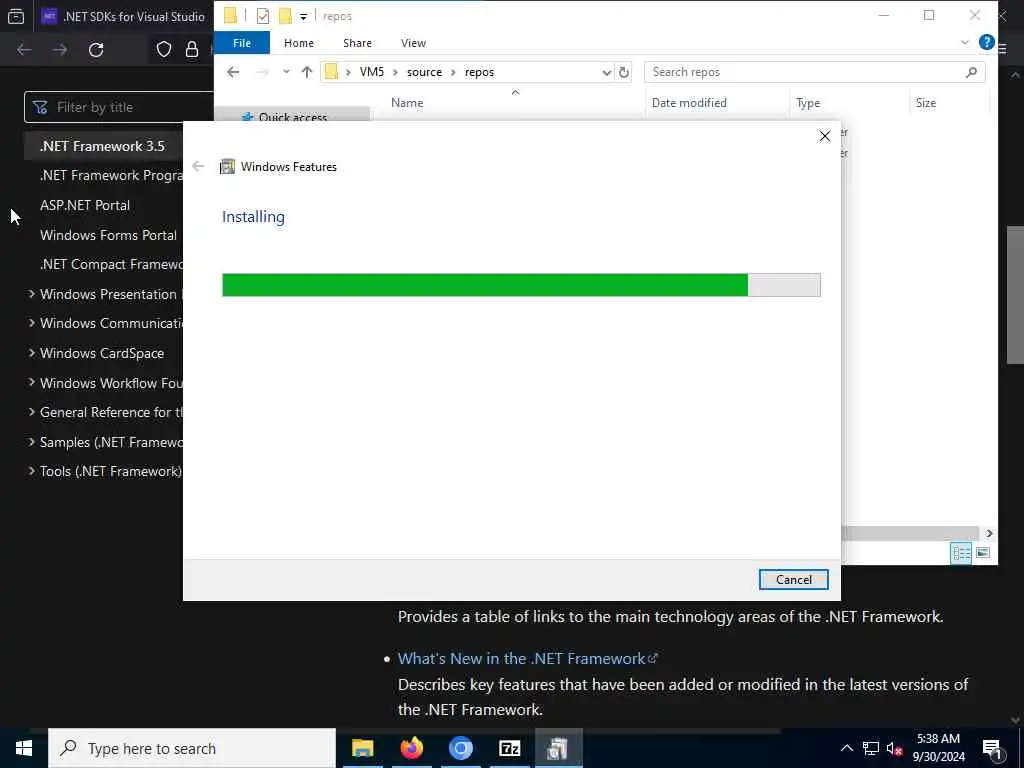
Task: Cancel the Windows Features installation
Action: (x=793, y=579)
